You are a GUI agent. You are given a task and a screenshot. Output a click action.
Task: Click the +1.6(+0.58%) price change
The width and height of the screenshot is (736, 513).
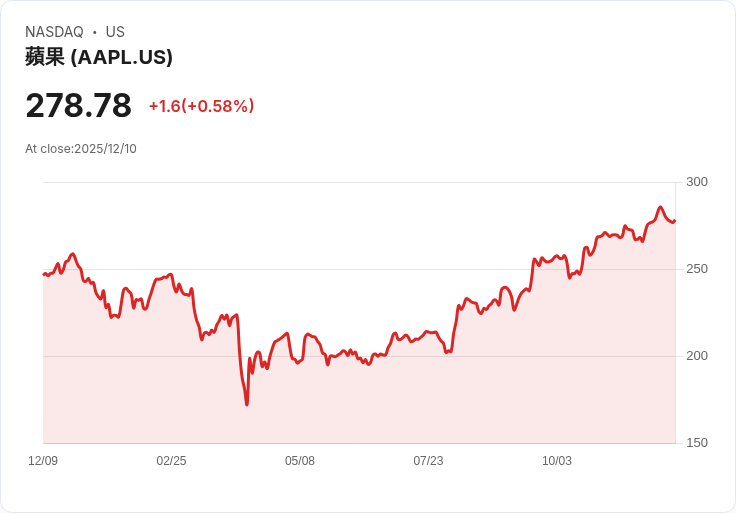click(201, 106)
